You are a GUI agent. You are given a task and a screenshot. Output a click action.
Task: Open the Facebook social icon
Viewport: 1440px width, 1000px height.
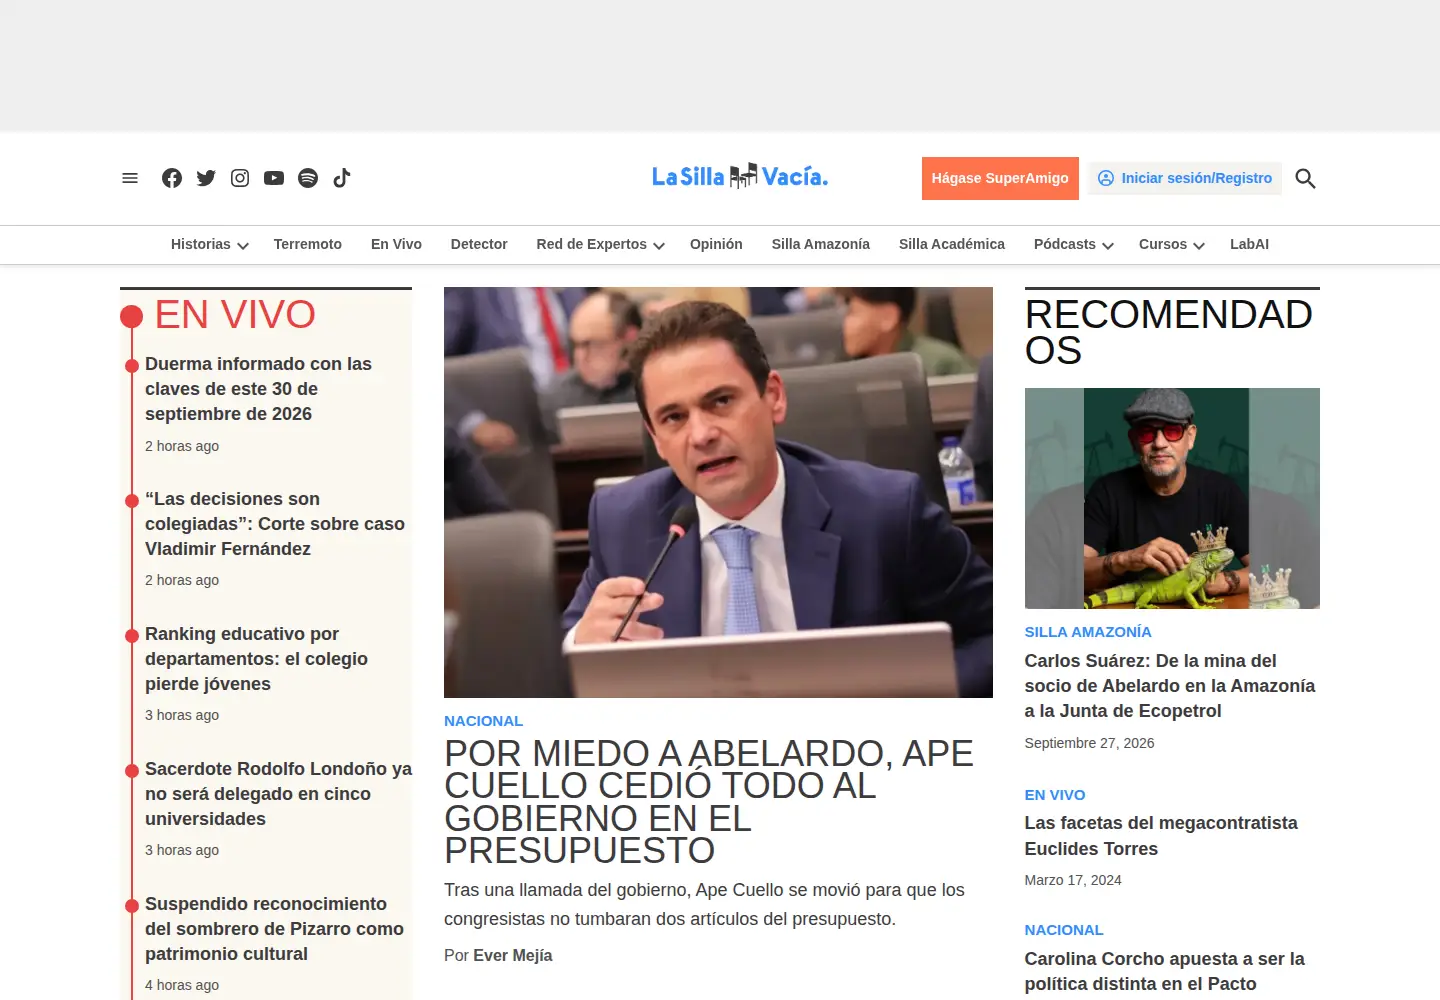[172, 178]
